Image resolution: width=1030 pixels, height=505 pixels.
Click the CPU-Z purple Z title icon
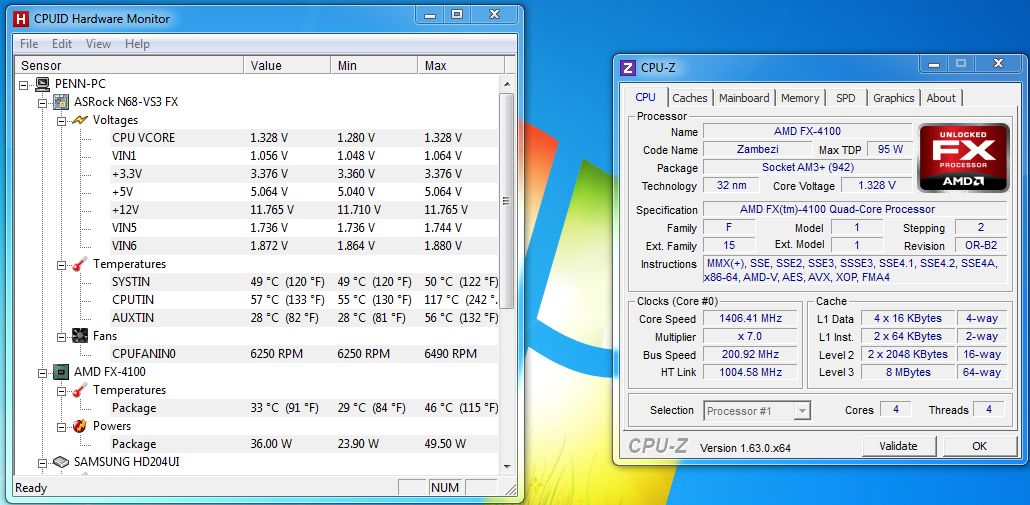click(628, 67)
